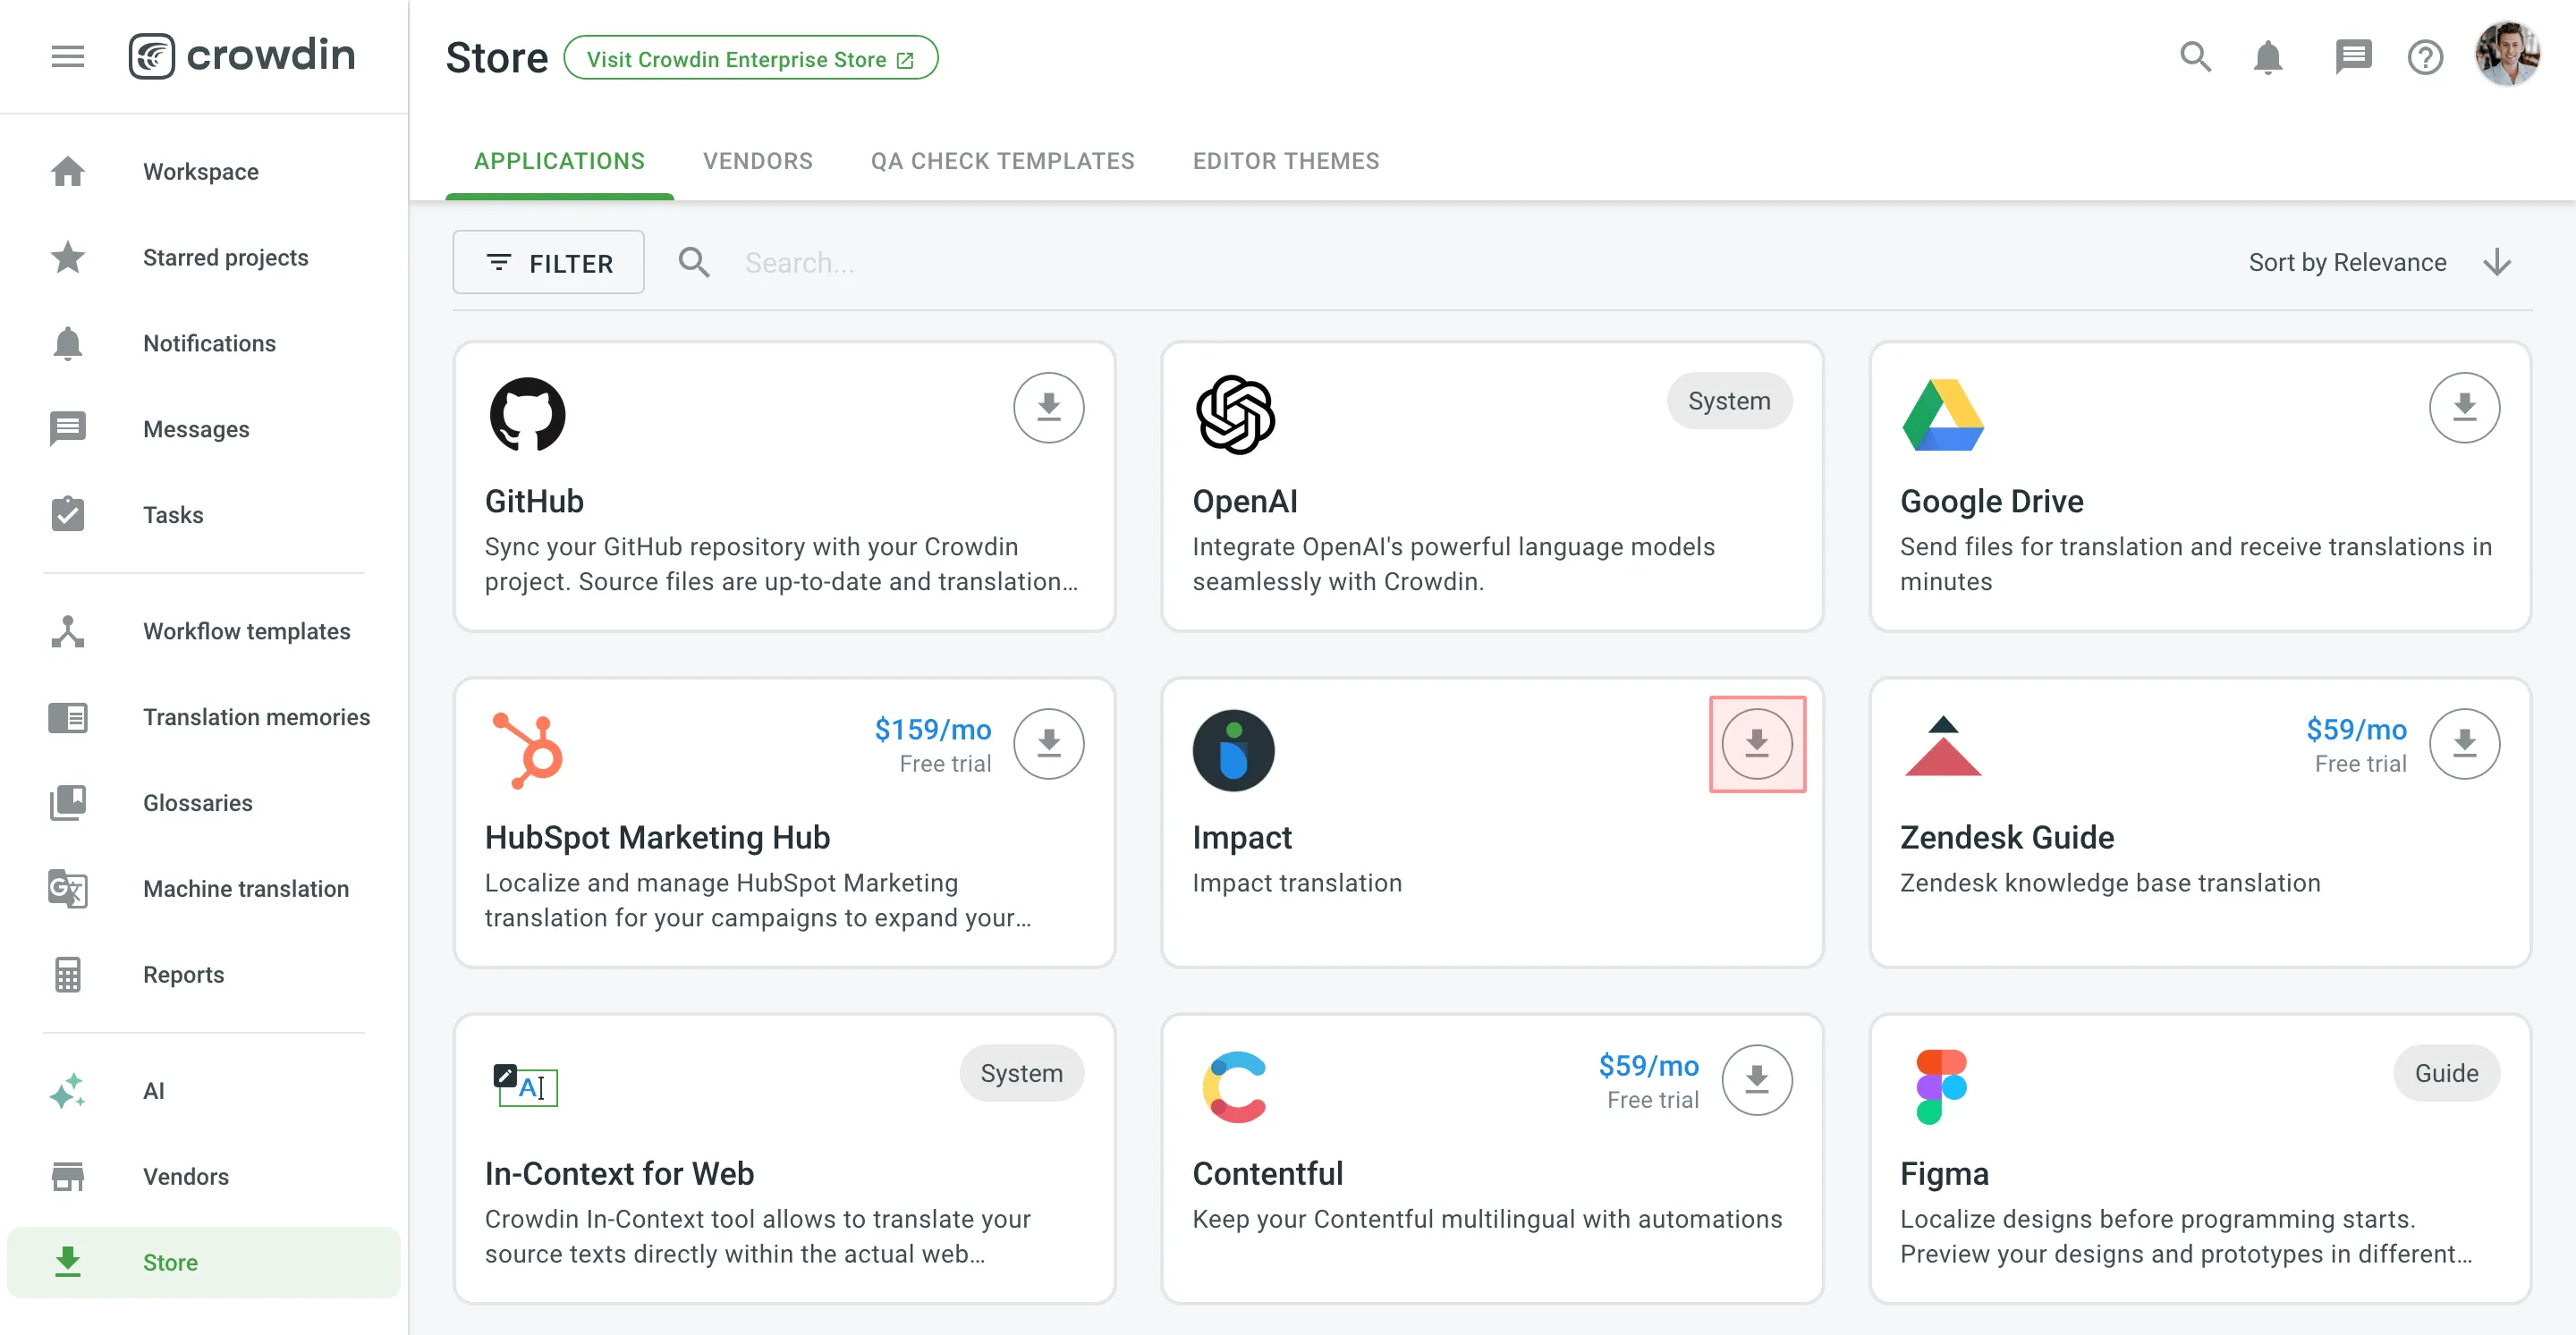Visit Crowdin Enterprise Store link

click(750, 58)
